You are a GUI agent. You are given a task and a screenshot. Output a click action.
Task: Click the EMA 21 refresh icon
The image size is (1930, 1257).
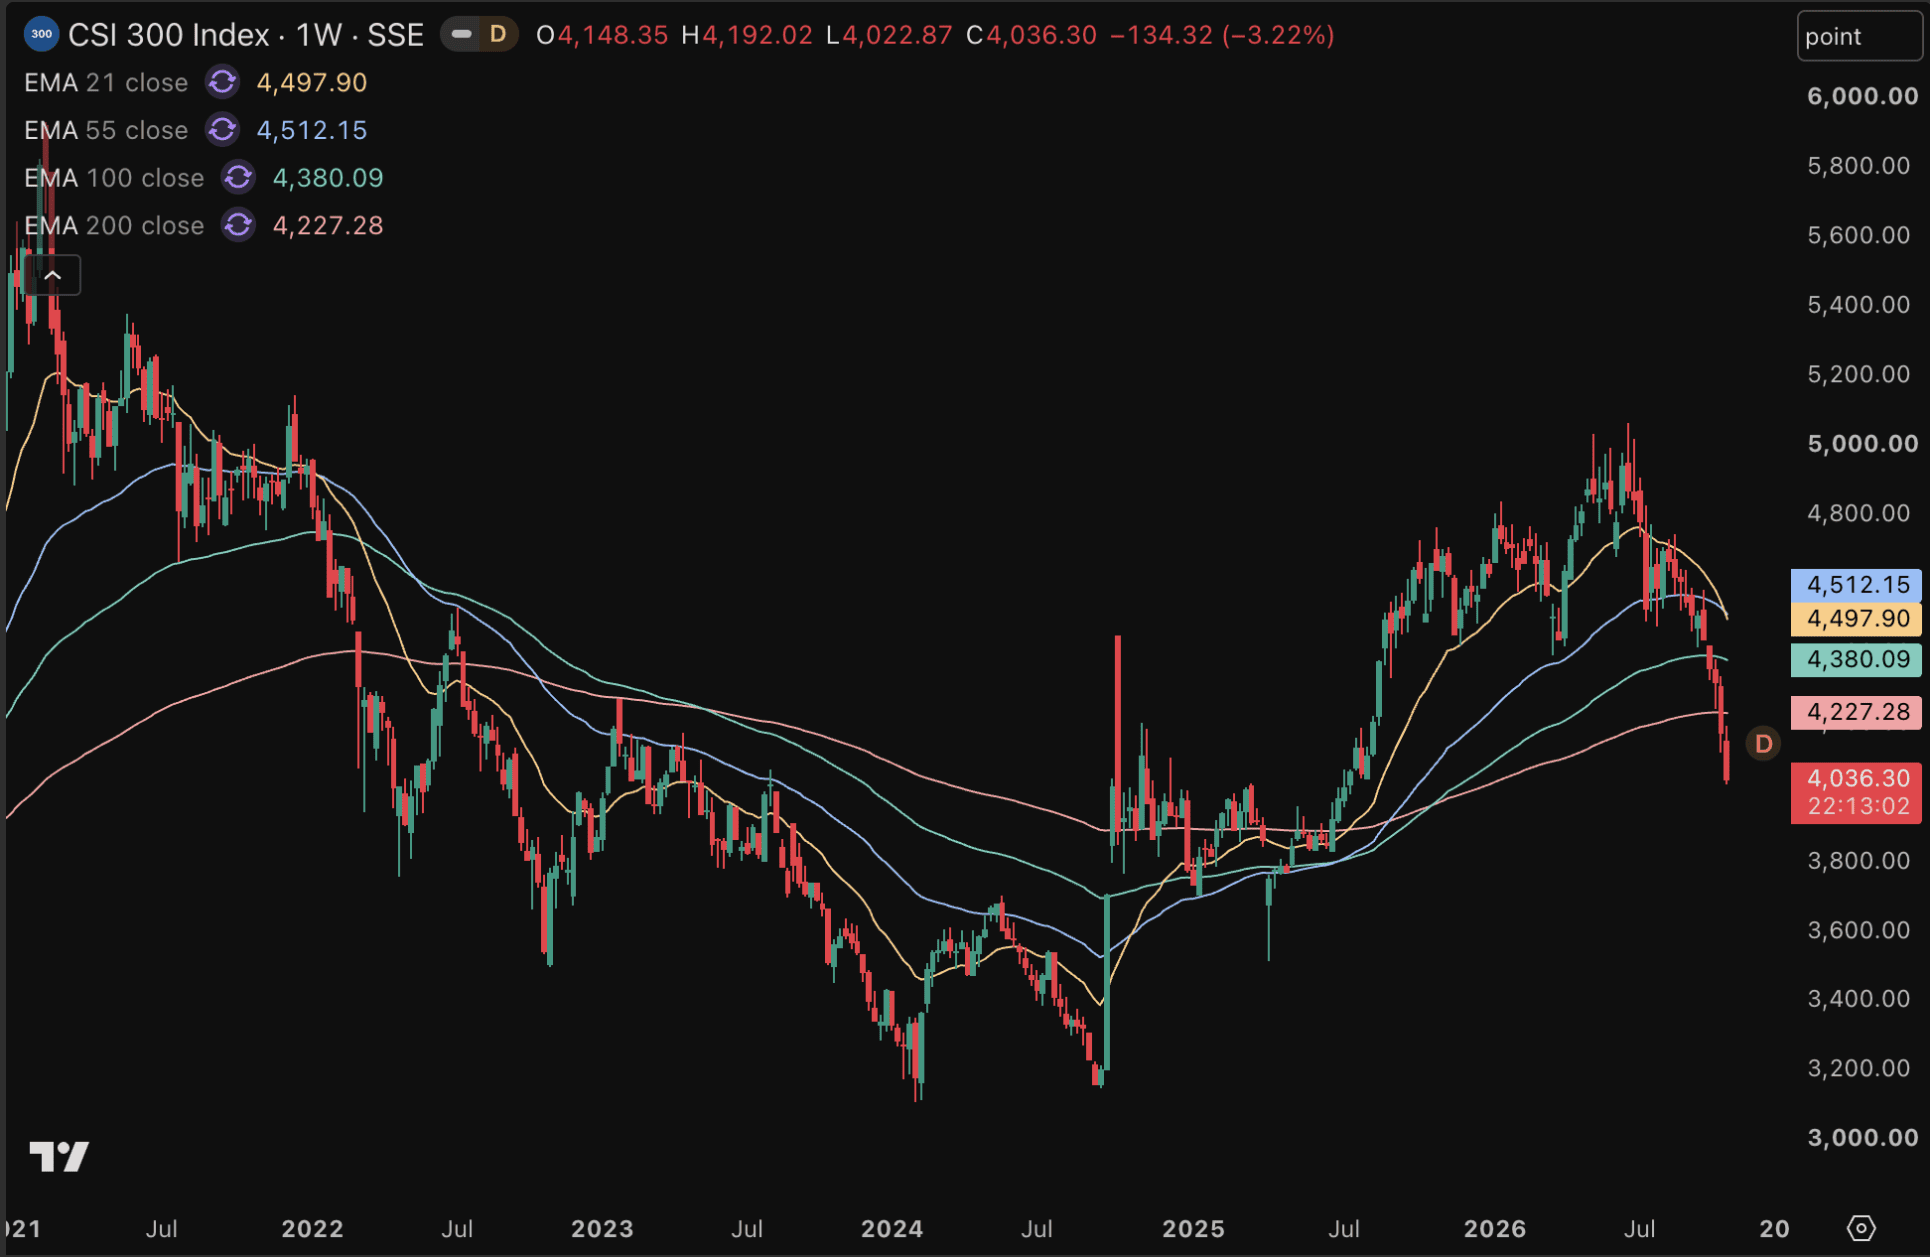click(222, 82)
